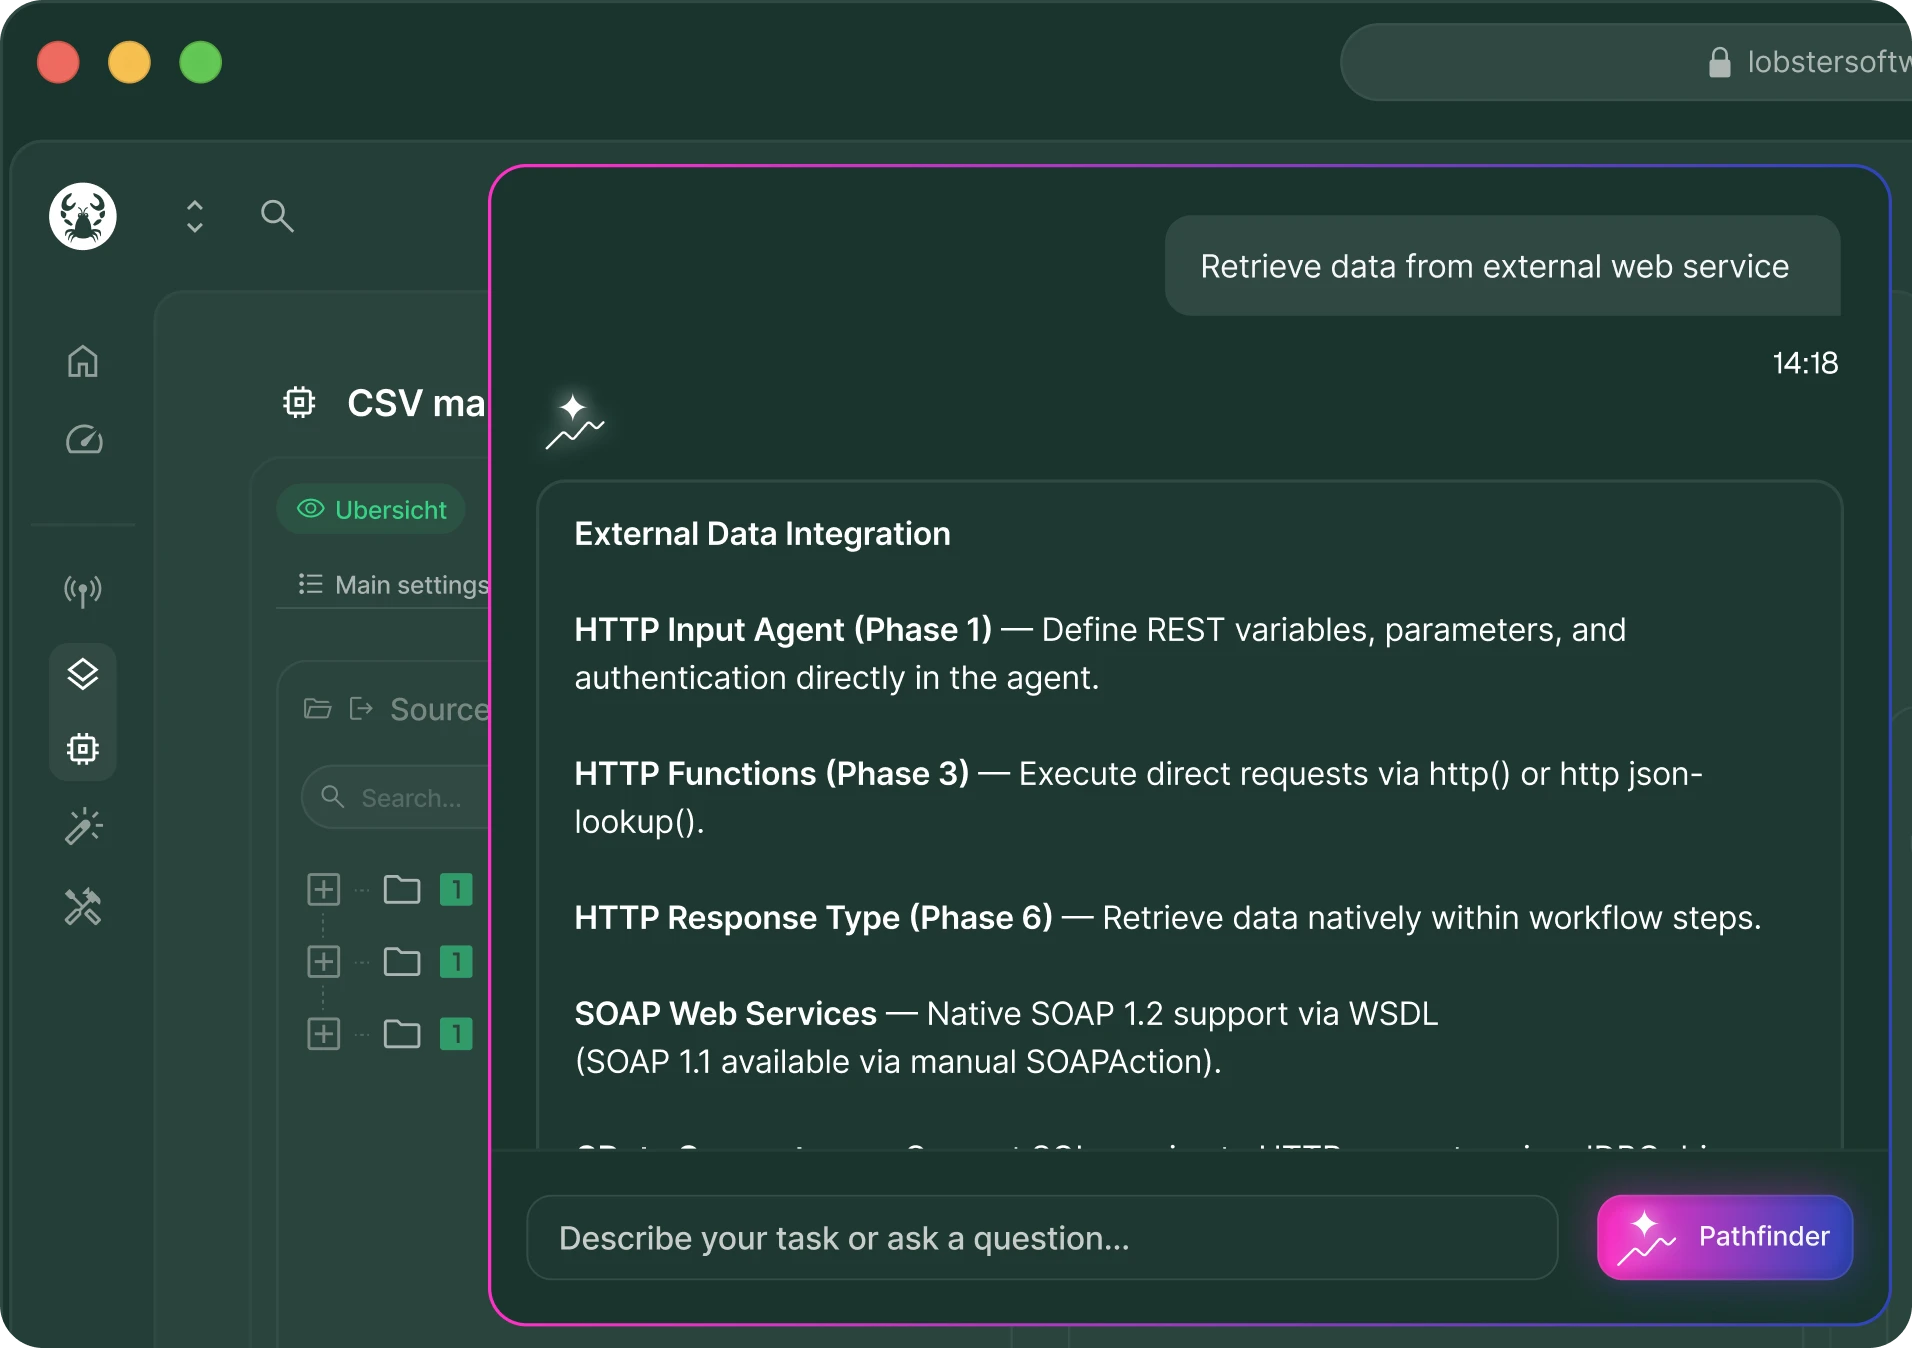The image size is (1912, 1348).
Task: Expand the second folder tree node
Action: coord(323,961)
